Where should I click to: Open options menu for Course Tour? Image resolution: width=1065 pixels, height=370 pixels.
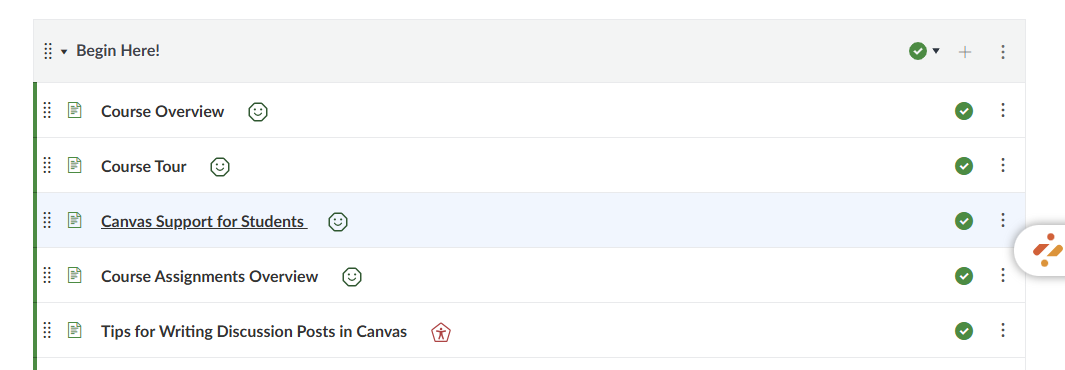(x=1003, y=165)
